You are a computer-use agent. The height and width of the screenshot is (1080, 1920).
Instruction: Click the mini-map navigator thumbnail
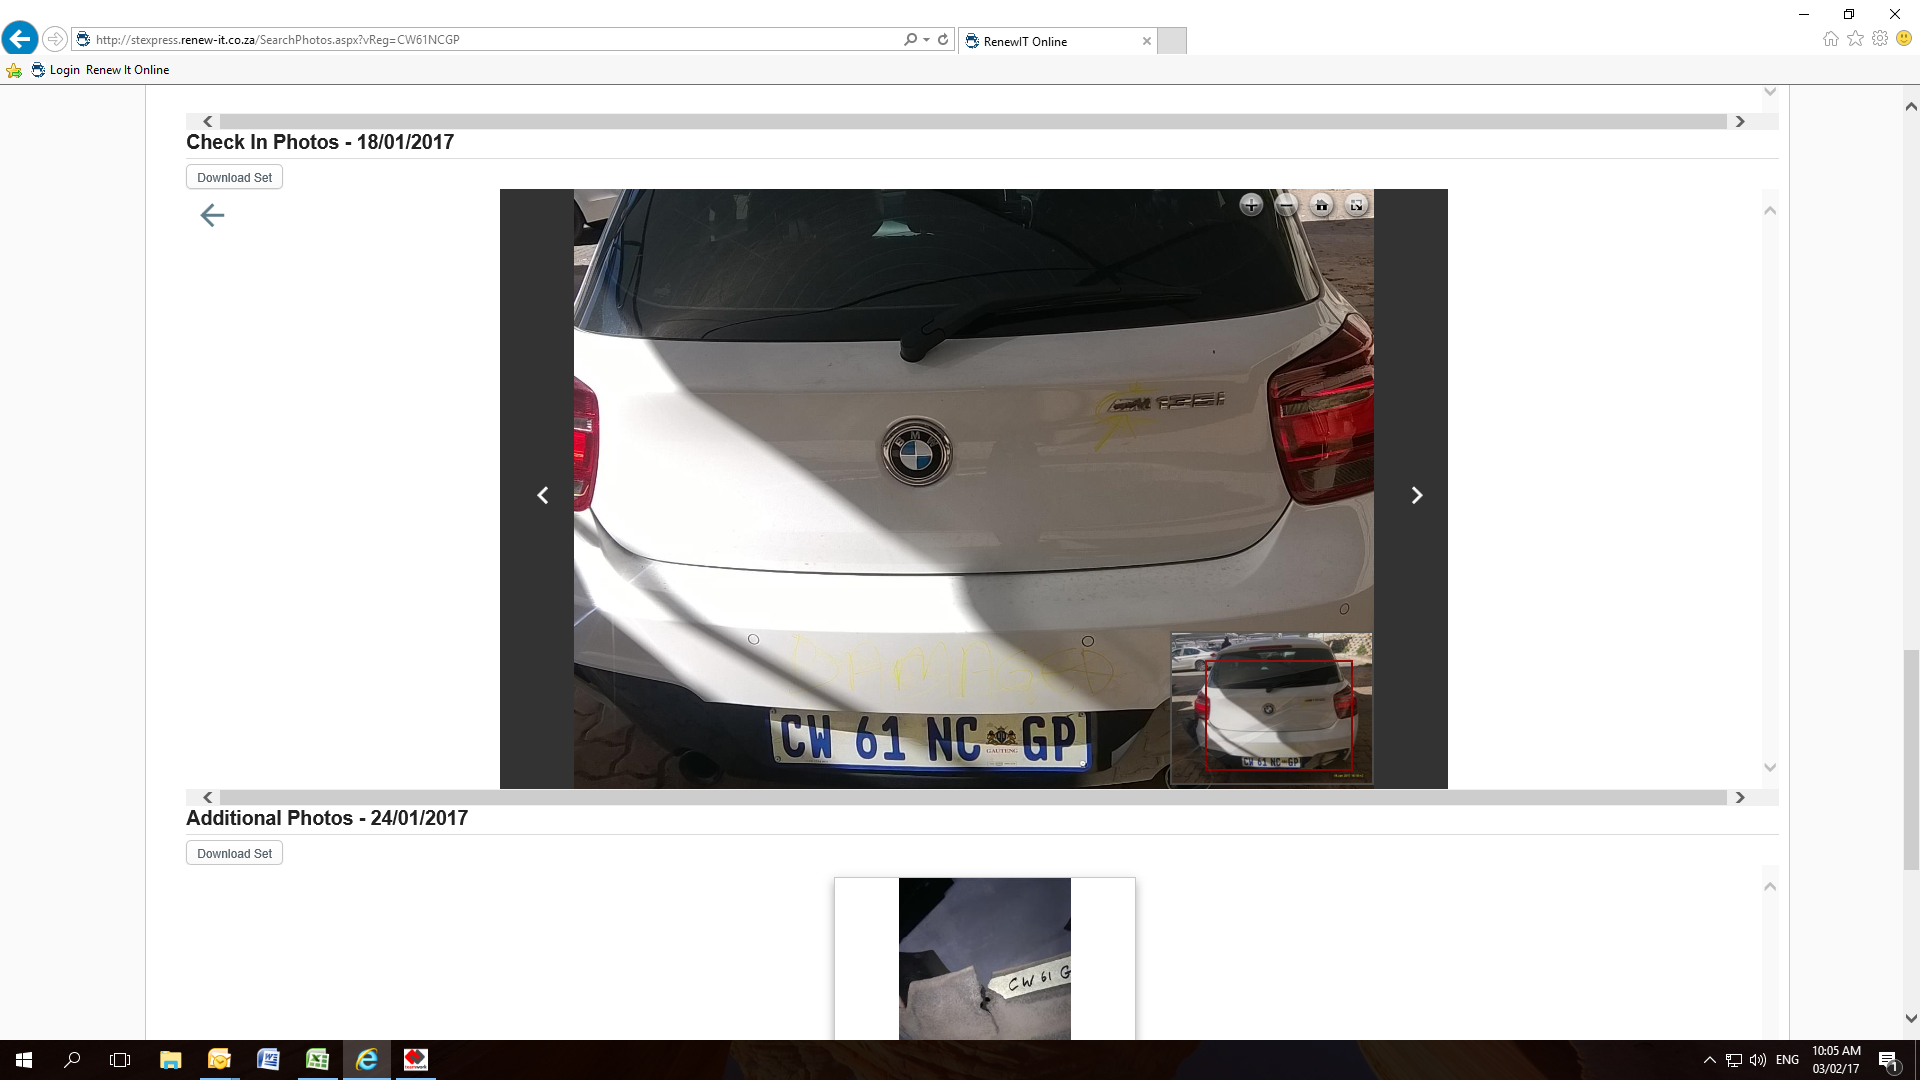point(1272,708)
